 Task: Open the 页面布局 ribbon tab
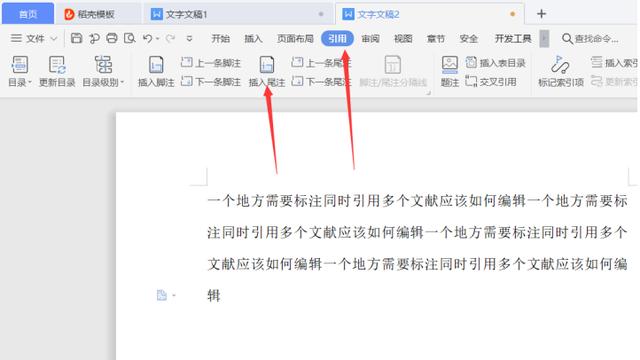coord(295,39)
